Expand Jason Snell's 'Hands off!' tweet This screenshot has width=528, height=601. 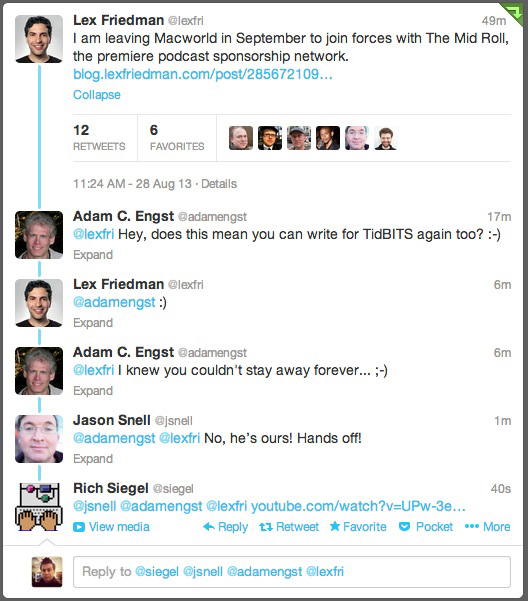[x=93, y=458]
